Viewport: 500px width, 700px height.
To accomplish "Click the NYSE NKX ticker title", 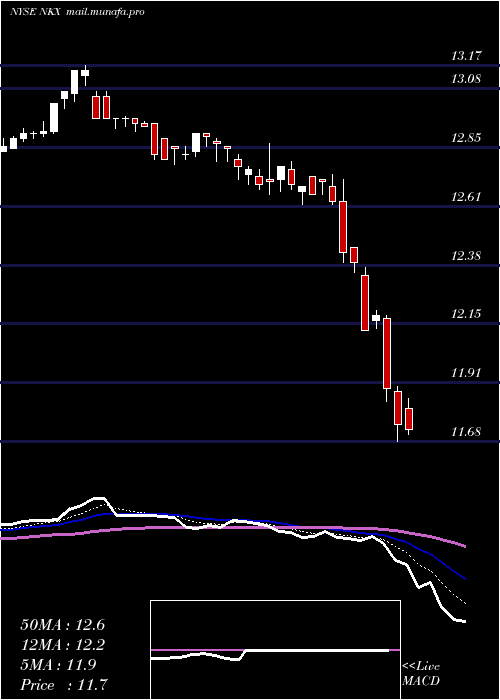I will [x=35, y=12].
